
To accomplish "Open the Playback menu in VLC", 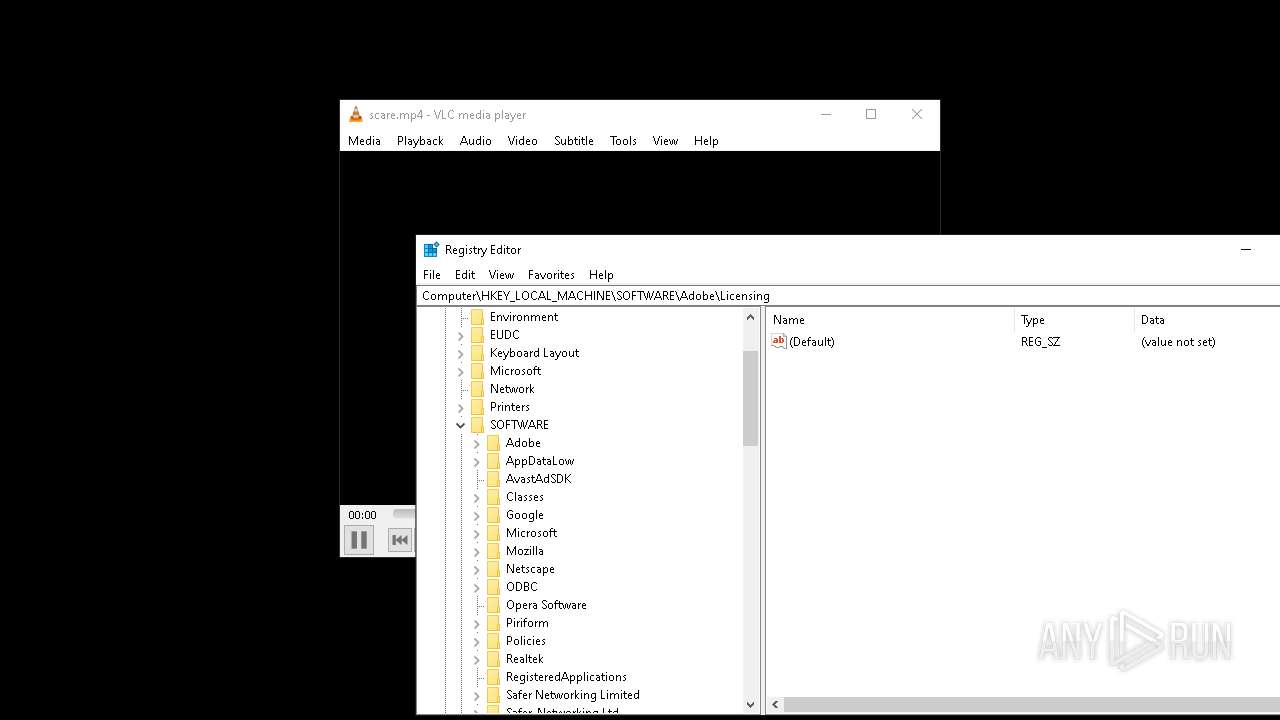I will [x=420, y=141].
